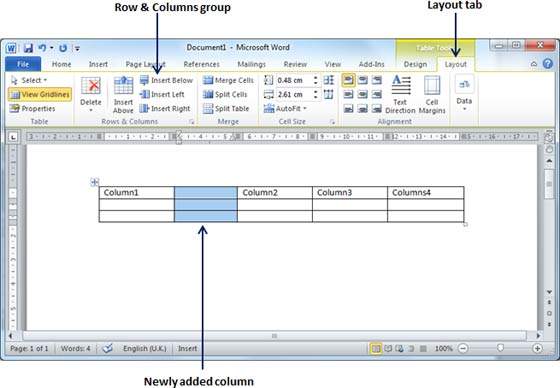The width and height of the screenshot is (560, 388).
Task: Open table Properties
Action: click(x=32, y=109)
